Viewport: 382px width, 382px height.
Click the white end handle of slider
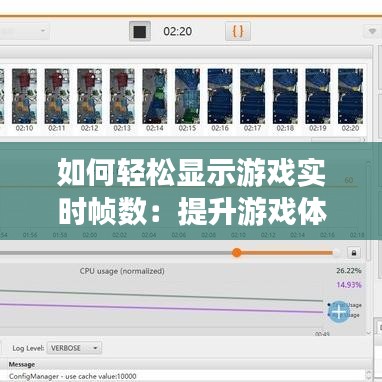[336, 253]
